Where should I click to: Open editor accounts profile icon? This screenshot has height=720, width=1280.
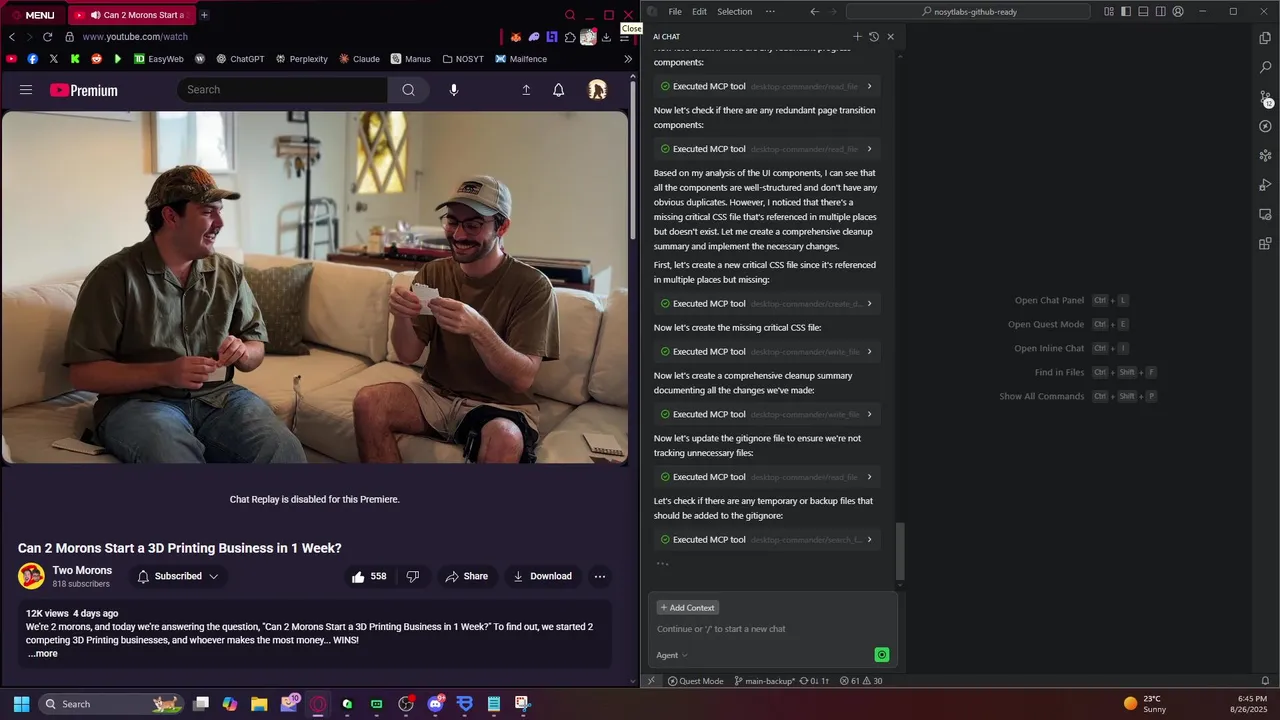(1178, 12)
